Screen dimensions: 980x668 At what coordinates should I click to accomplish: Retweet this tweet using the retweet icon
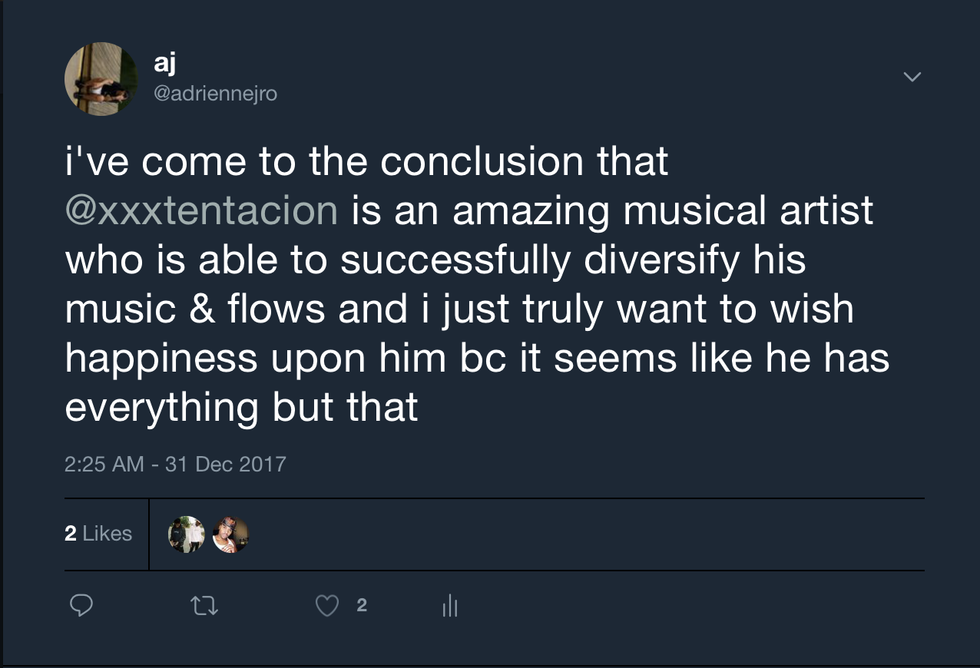[x=204, y=605]
